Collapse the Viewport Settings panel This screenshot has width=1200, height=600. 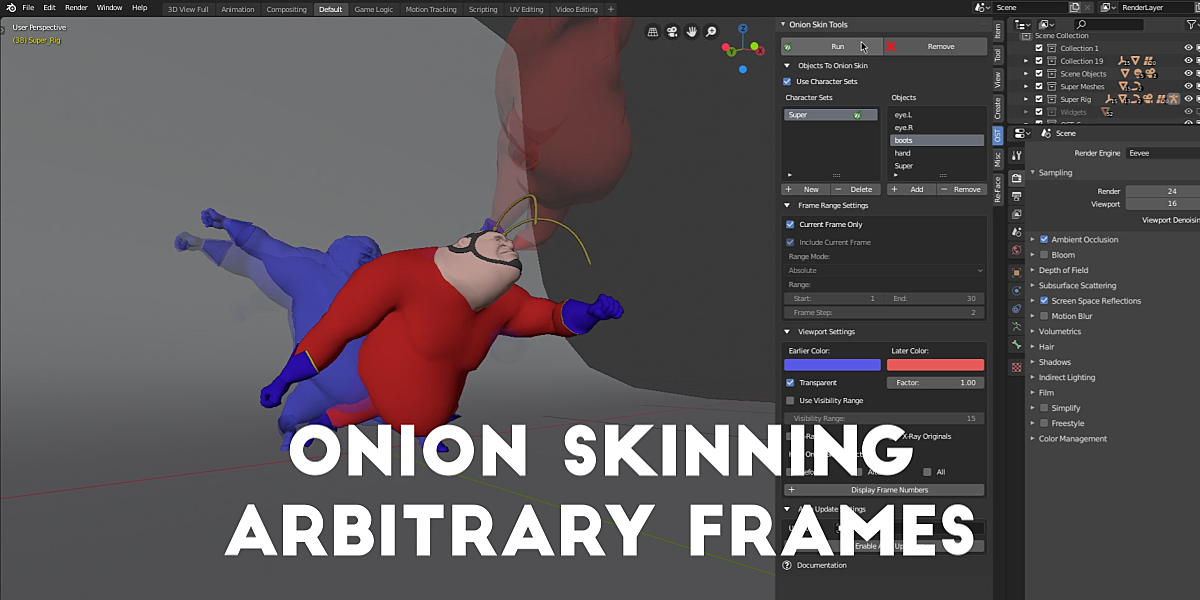(787, 331)
